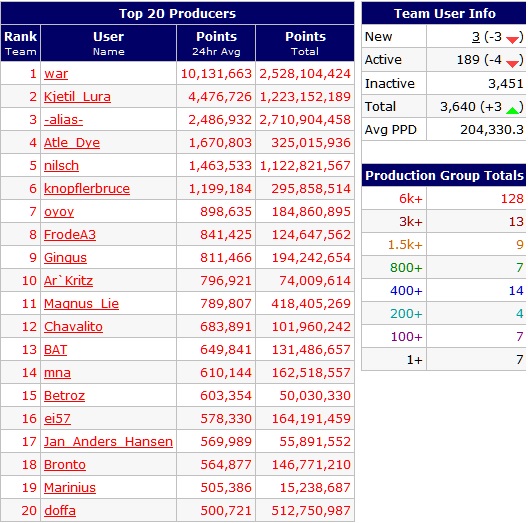The height and width of the screenshot is (523, 528).
Task: Click the red down arrow beside Active
Action: tap(512, 63)
